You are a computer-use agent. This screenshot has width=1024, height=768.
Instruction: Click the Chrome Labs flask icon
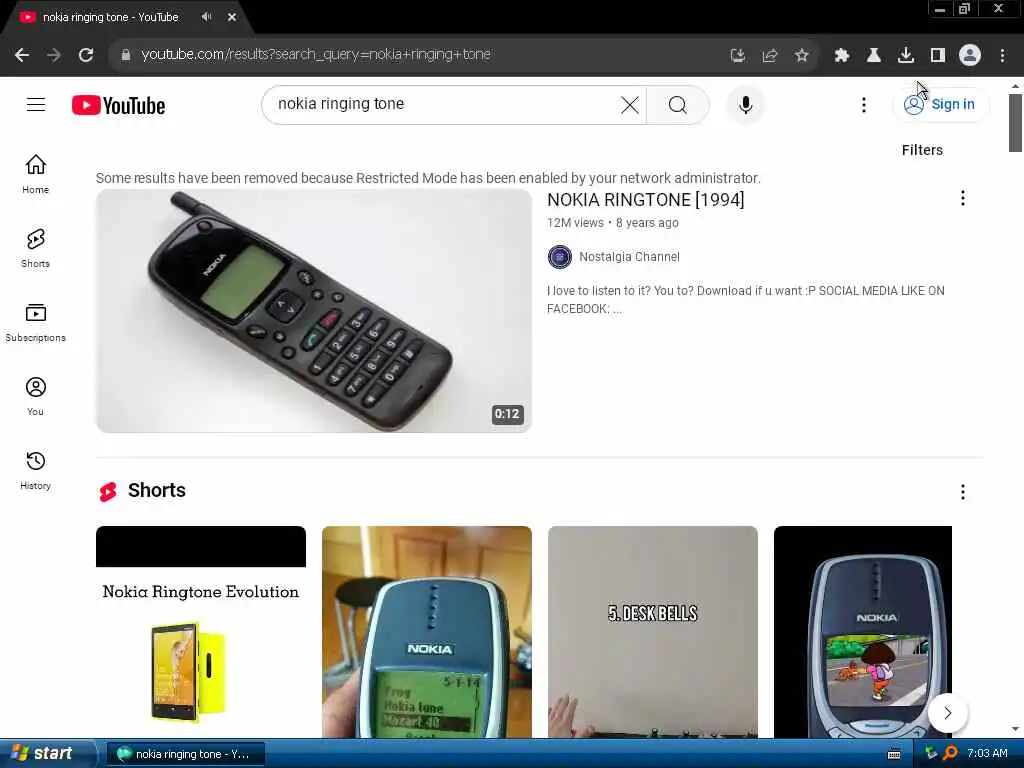[873, 56]
